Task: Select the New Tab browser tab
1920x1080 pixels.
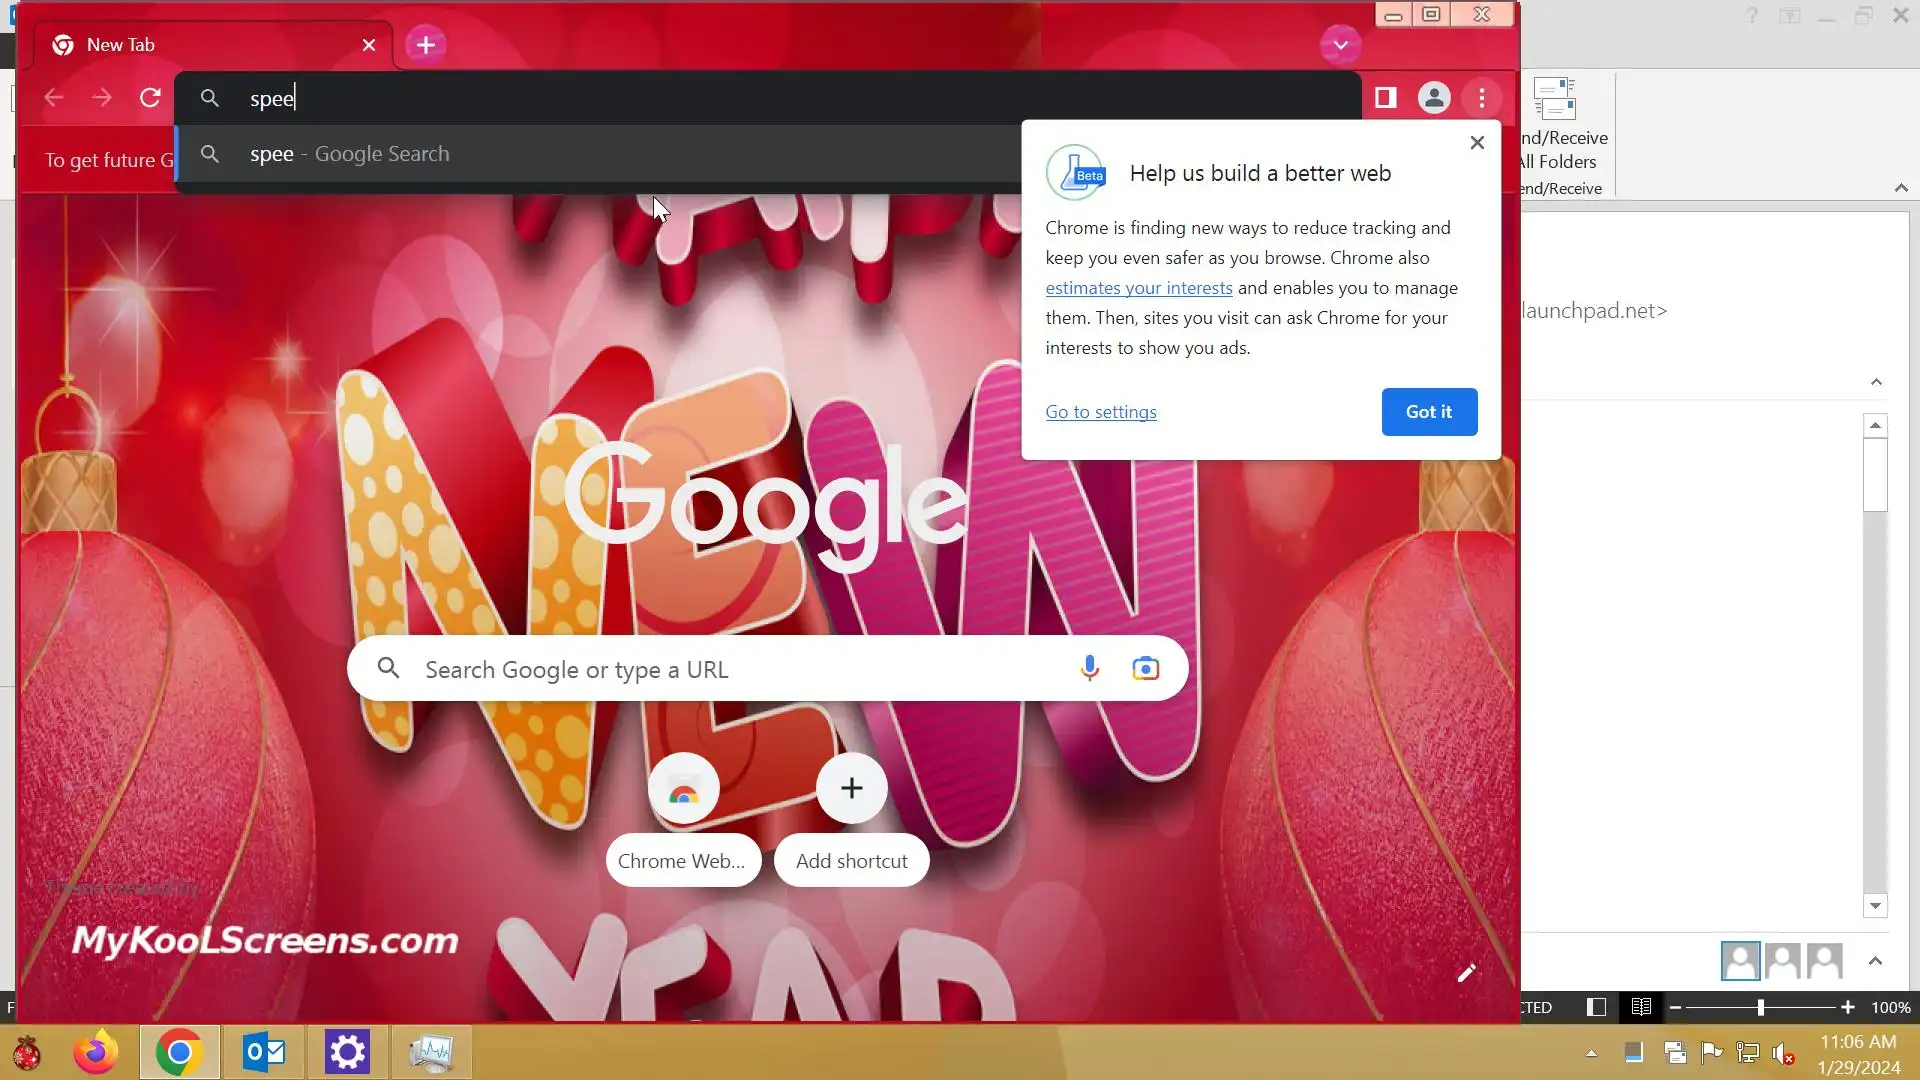Action: (200, 45)
